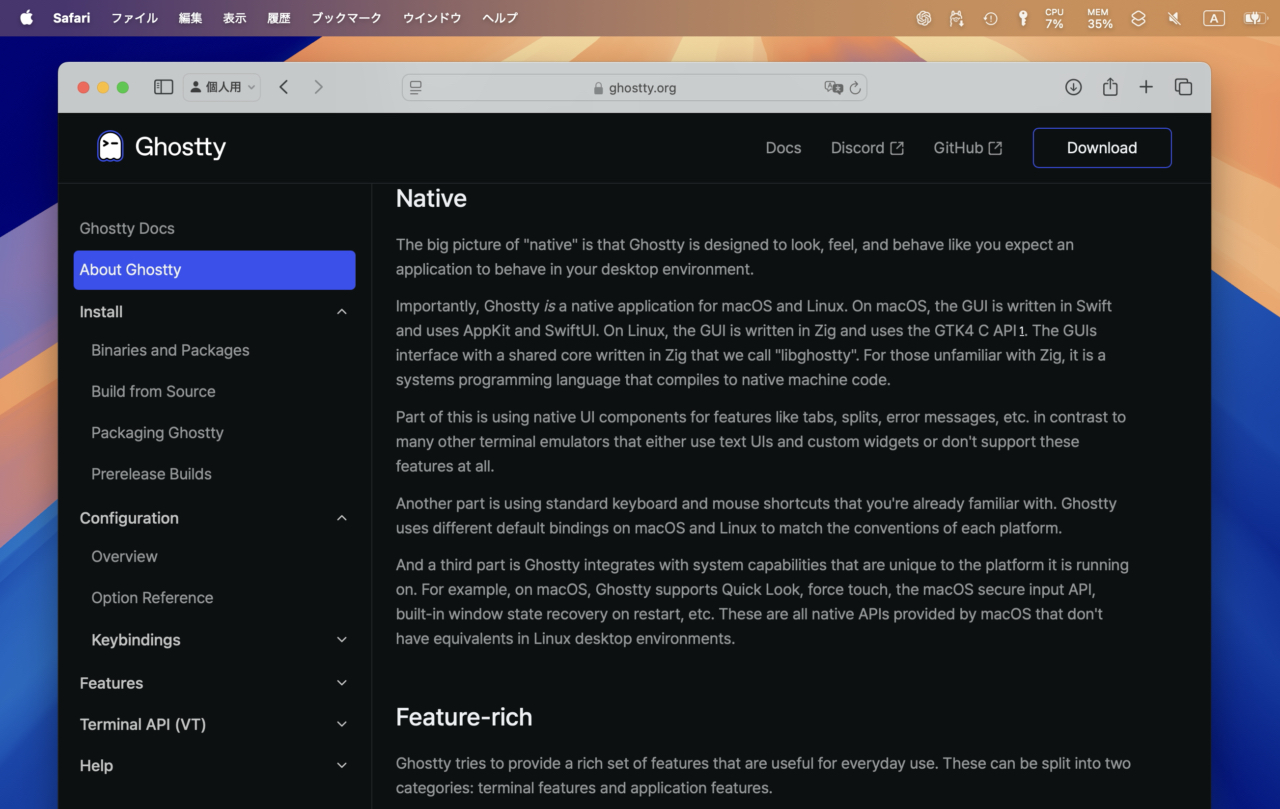Open the Docs link in header

(783, 147)
